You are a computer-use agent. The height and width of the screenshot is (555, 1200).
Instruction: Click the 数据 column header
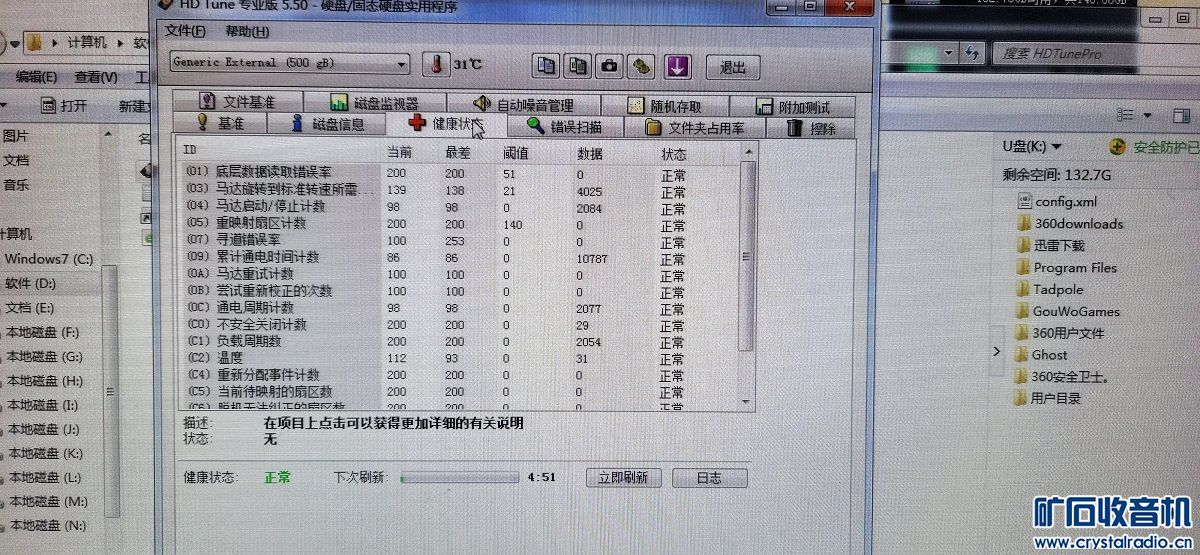591,154
